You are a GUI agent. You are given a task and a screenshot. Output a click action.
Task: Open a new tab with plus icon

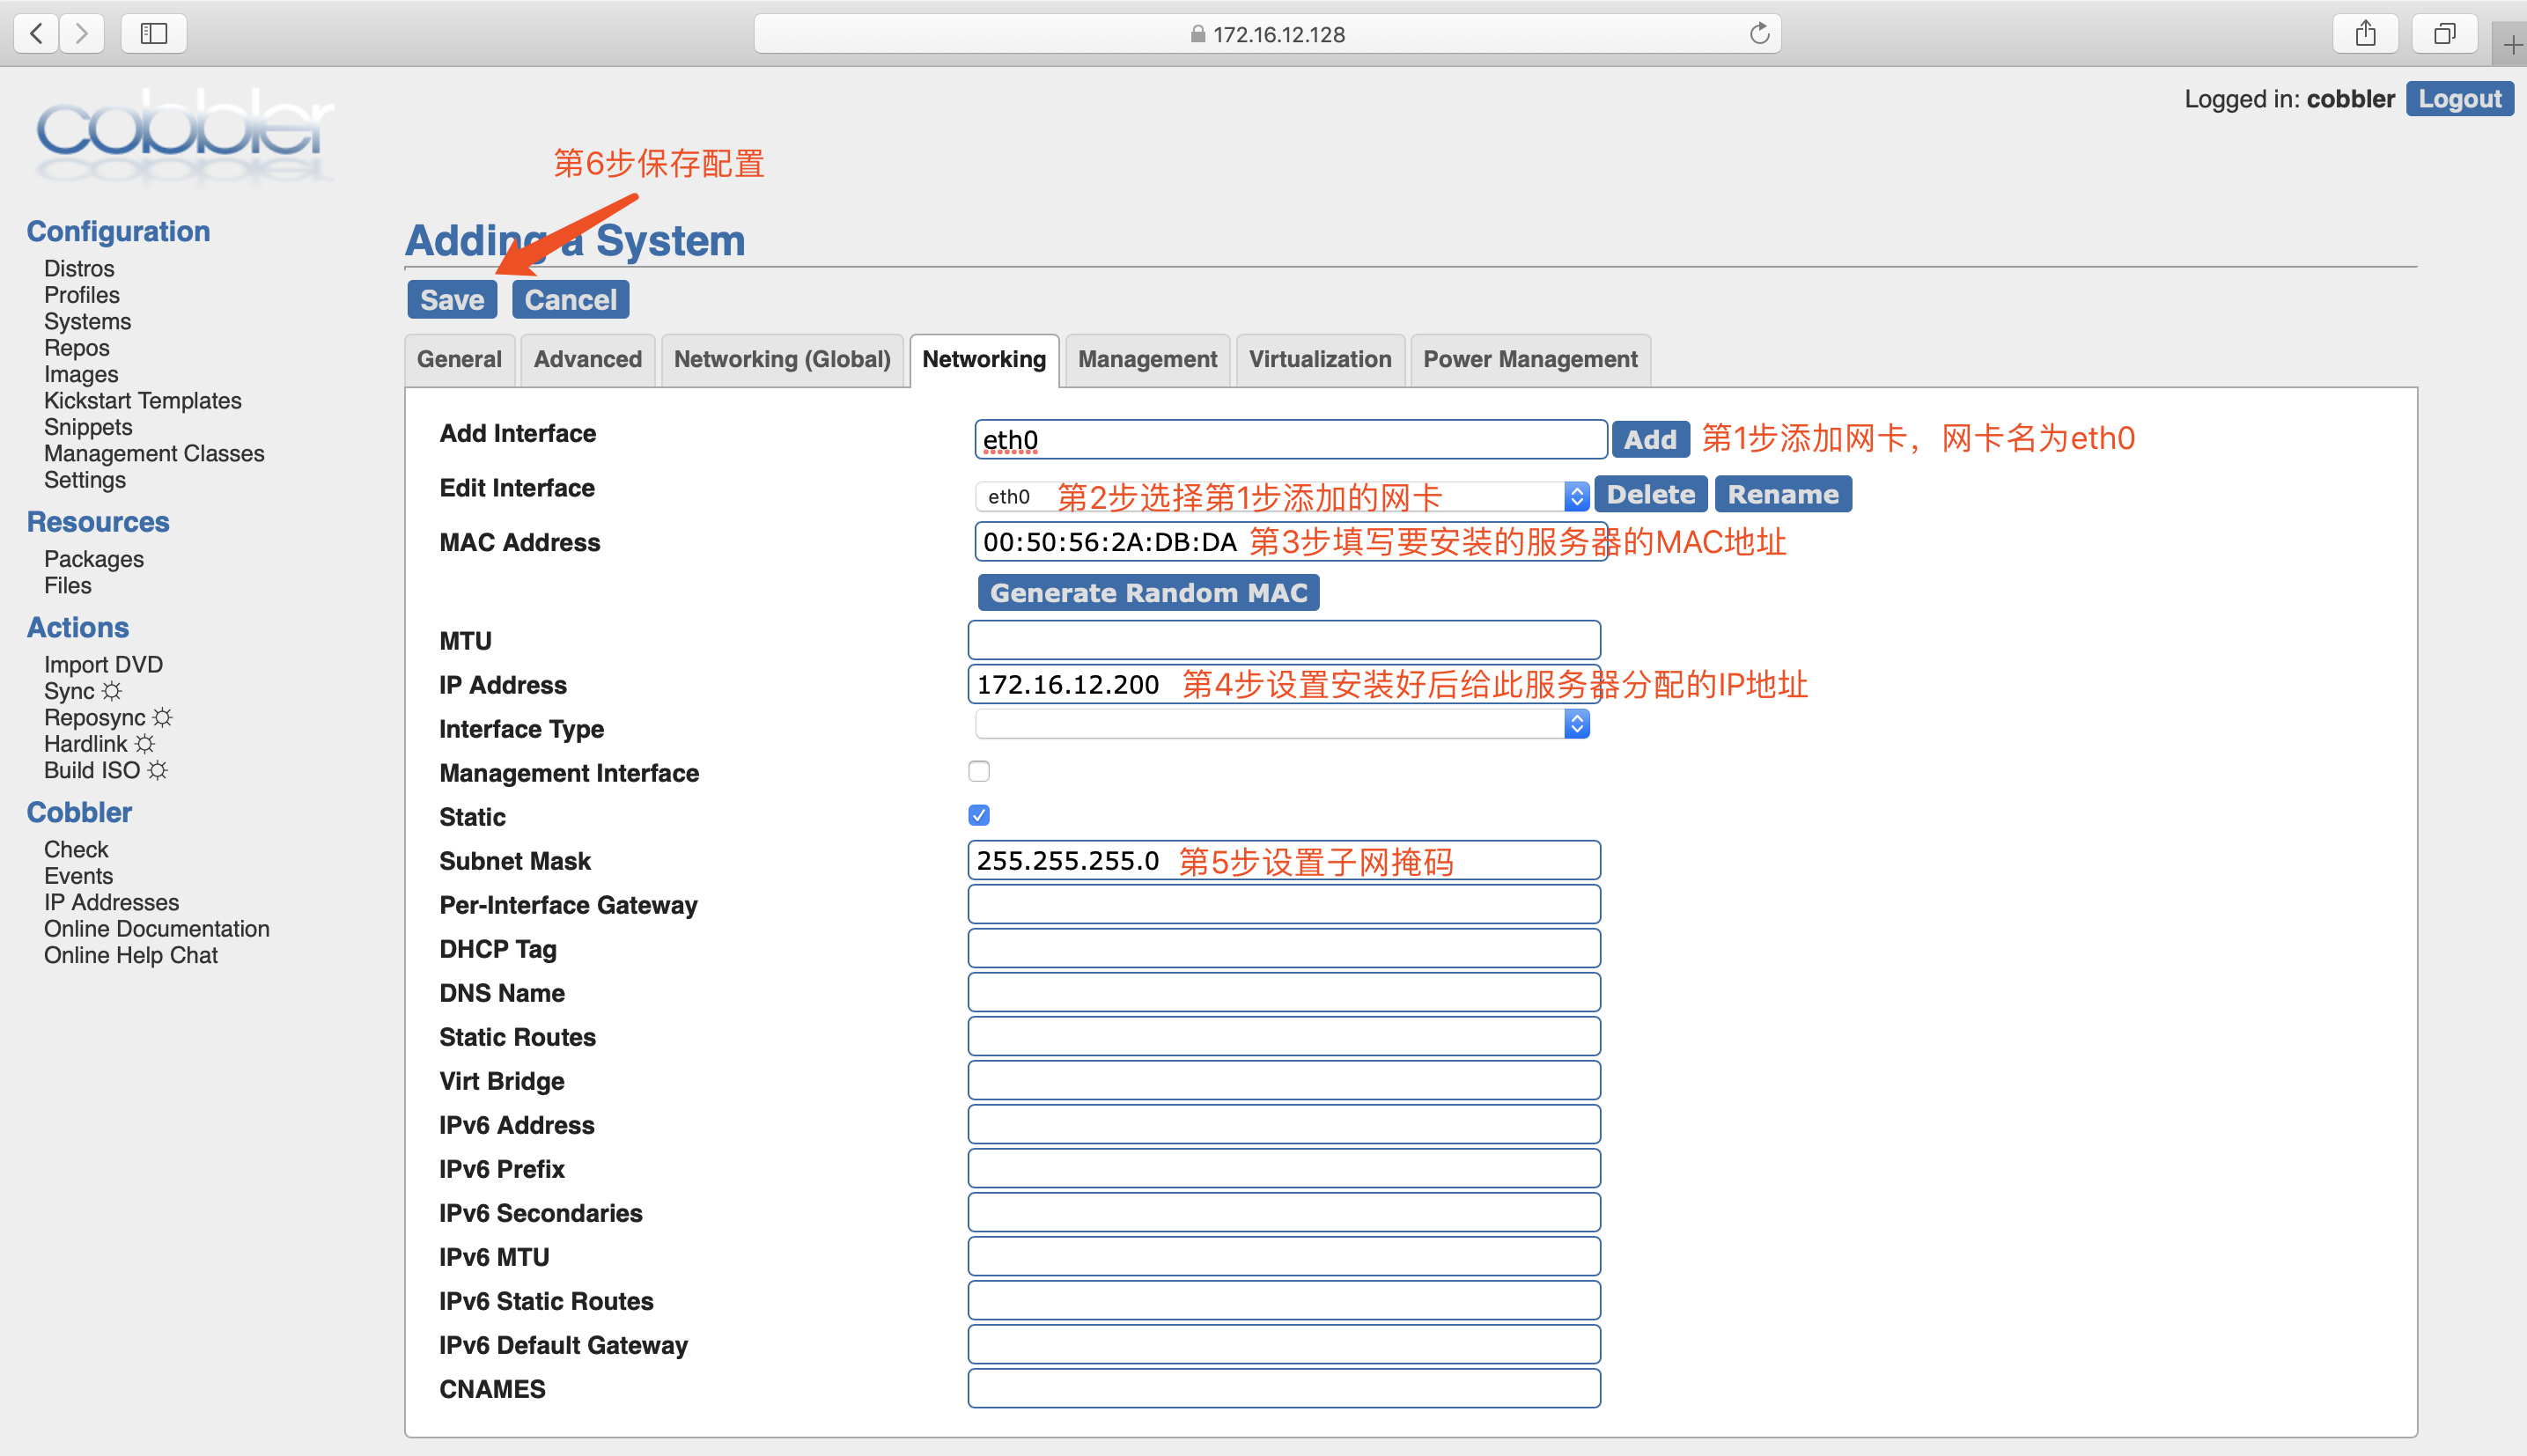point(2511,45)
